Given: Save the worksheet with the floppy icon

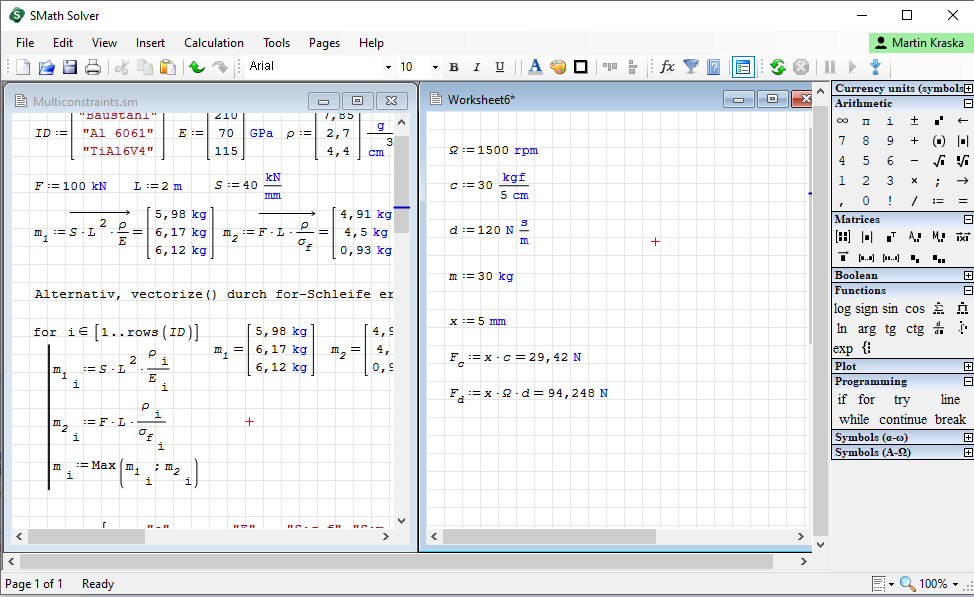Looking at the screenshot, I should click(x=70, y=67).
